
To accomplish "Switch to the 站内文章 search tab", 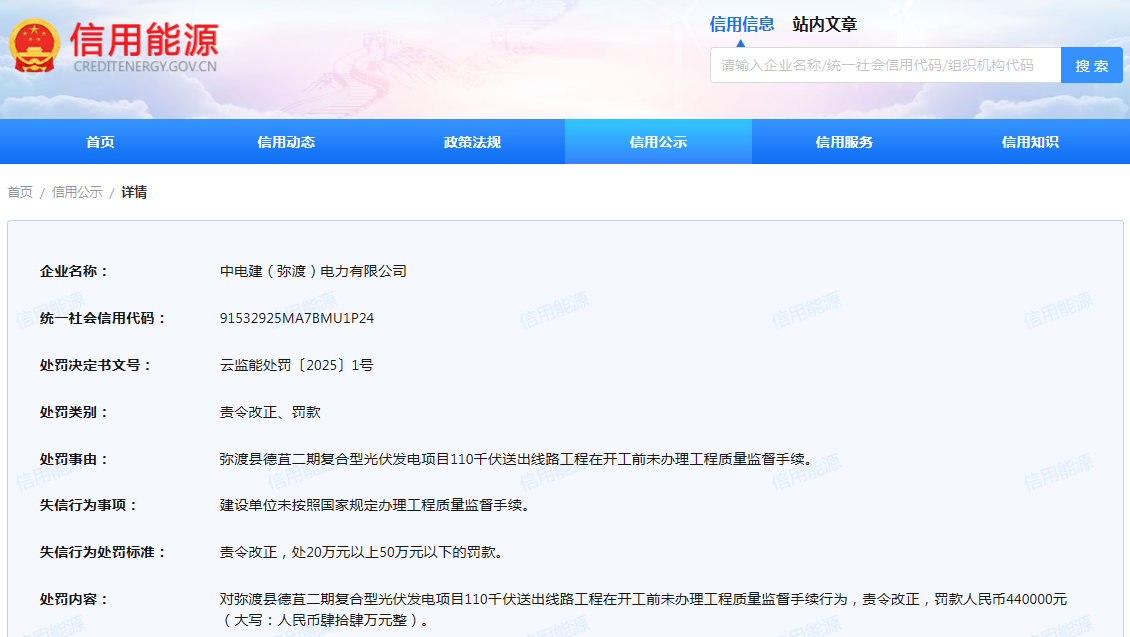I will pos(824,24).
